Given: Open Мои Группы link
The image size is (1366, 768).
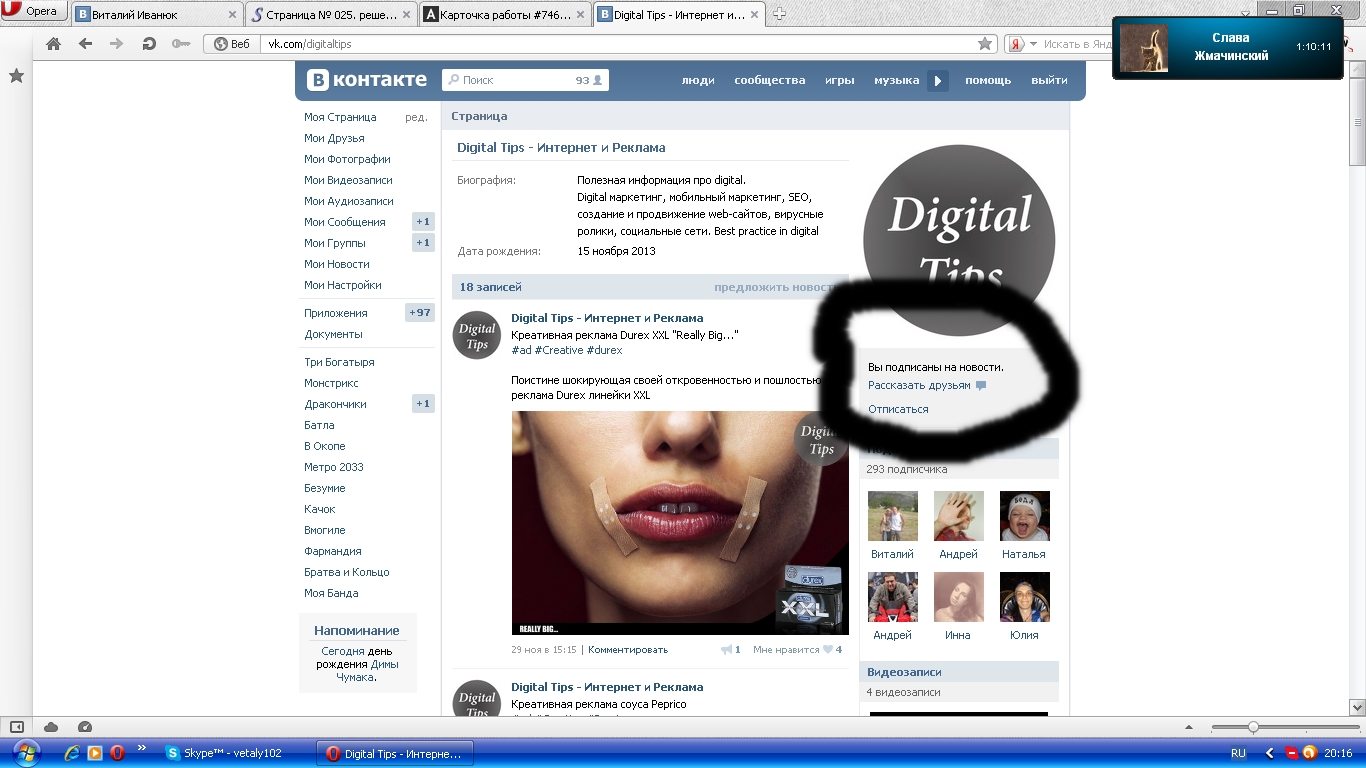Looking at the screenshot, I should [x=335, y=243].
